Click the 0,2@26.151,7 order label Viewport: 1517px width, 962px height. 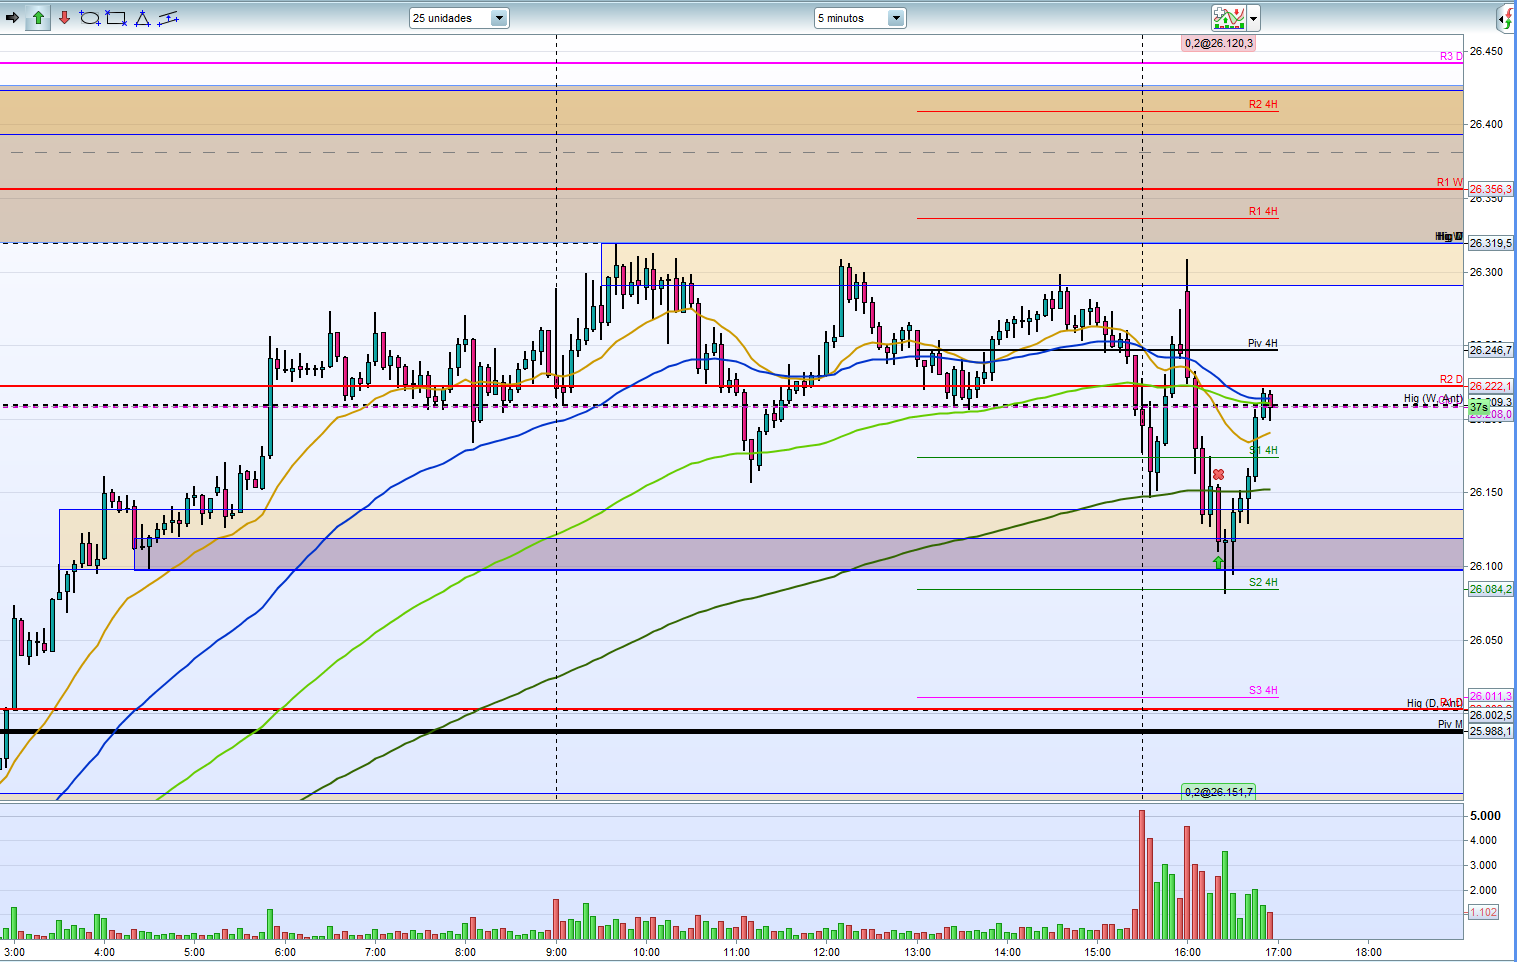tap(1218, 792)
